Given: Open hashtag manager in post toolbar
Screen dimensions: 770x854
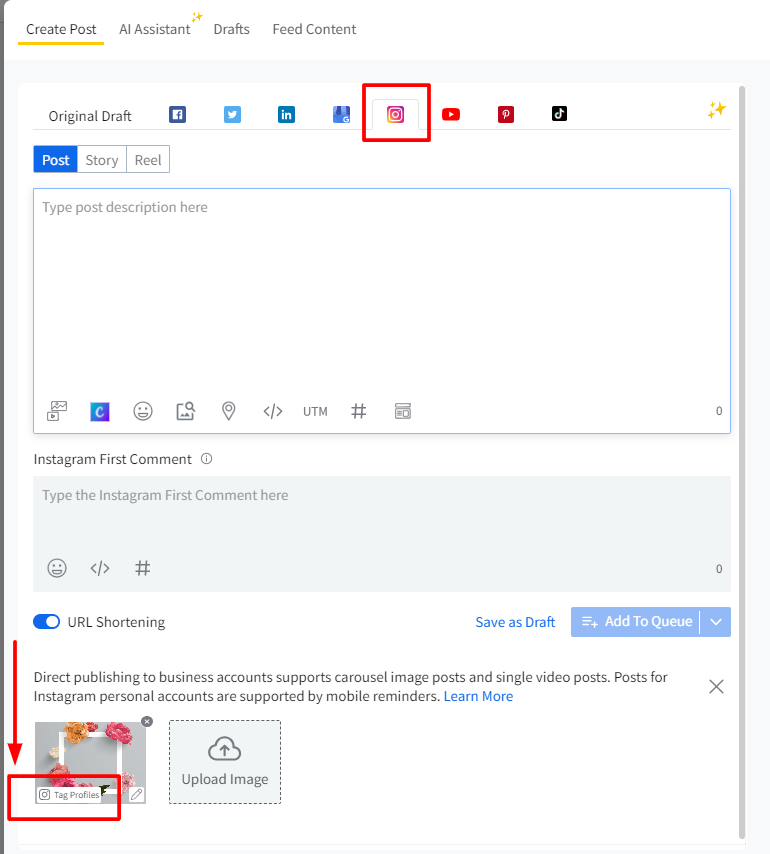Looking at the screenshot, I should click(x=359, y=411).
